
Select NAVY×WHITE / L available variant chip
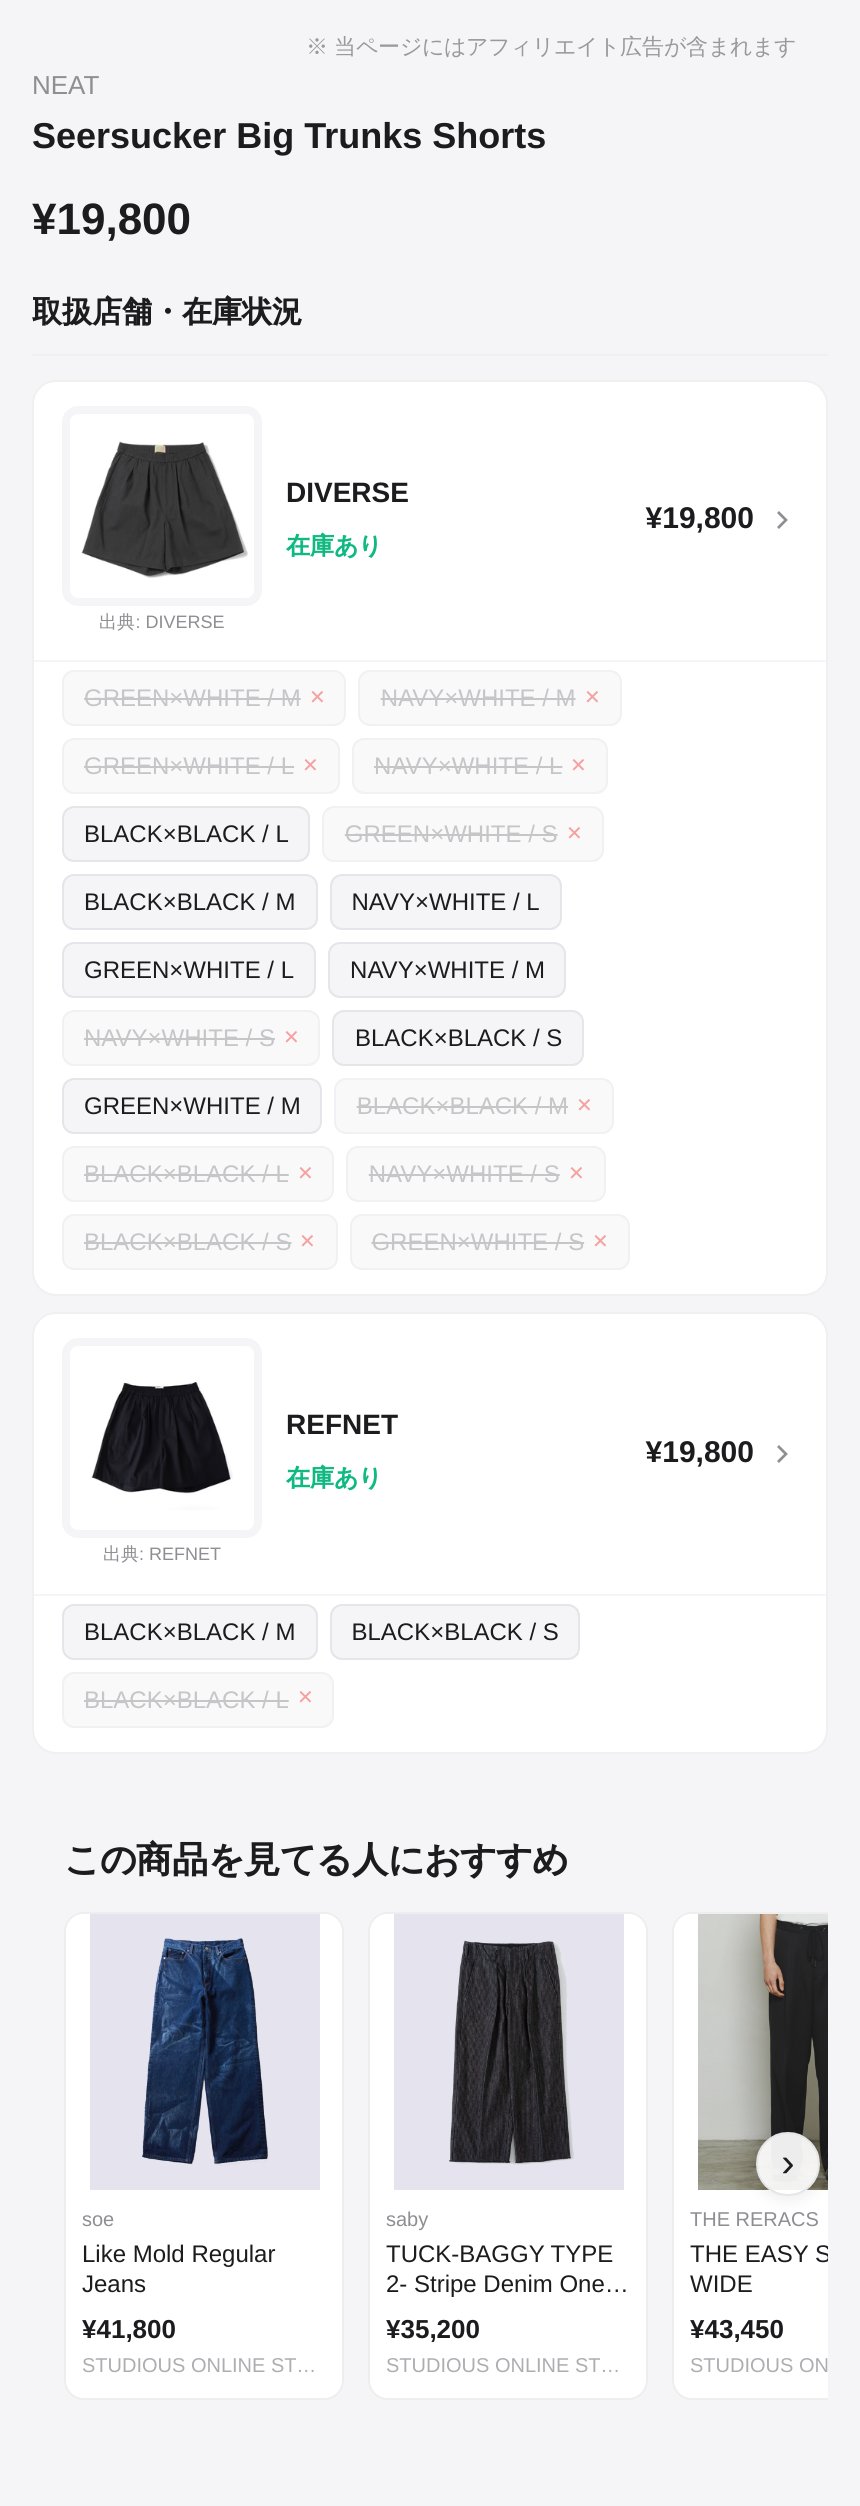pos(445,902)
